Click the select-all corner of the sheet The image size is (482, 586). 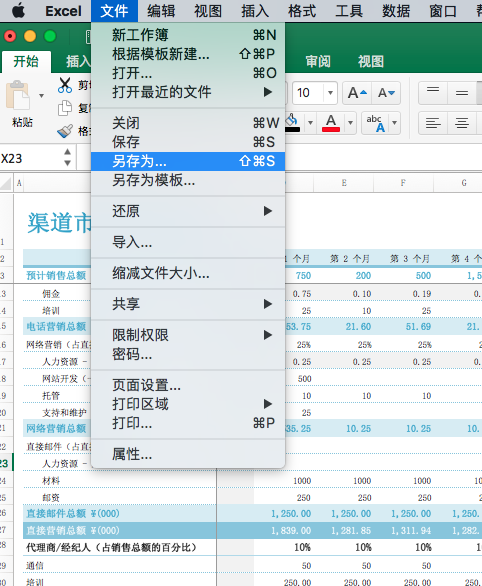(x=6, y=183)
